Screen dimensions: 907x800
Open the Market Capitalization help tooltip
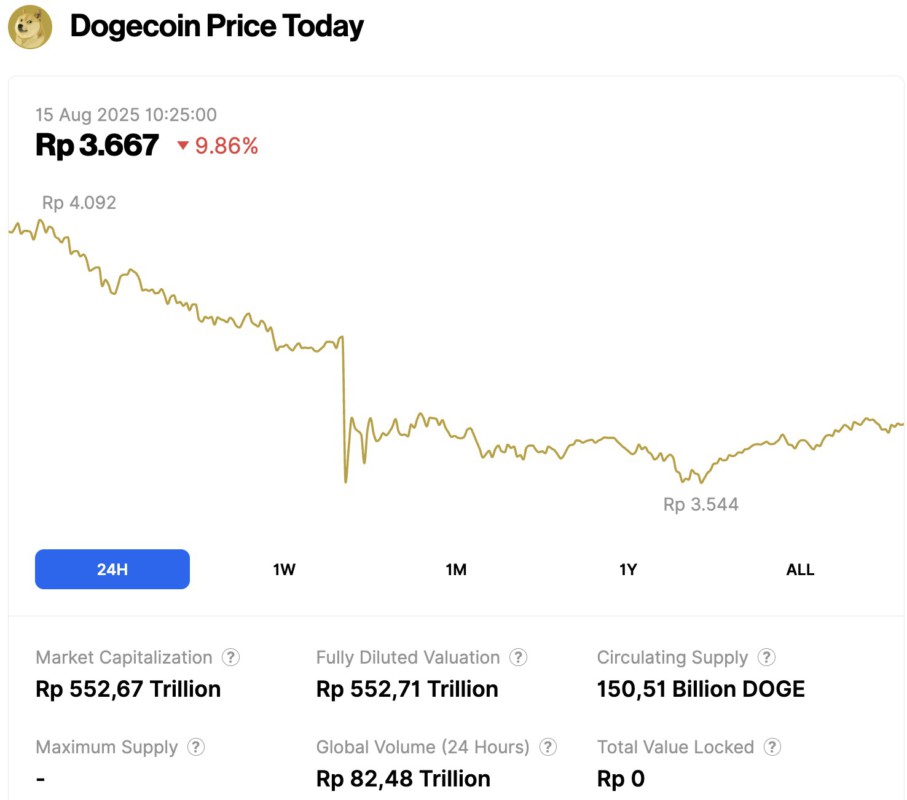click(231, 657)
